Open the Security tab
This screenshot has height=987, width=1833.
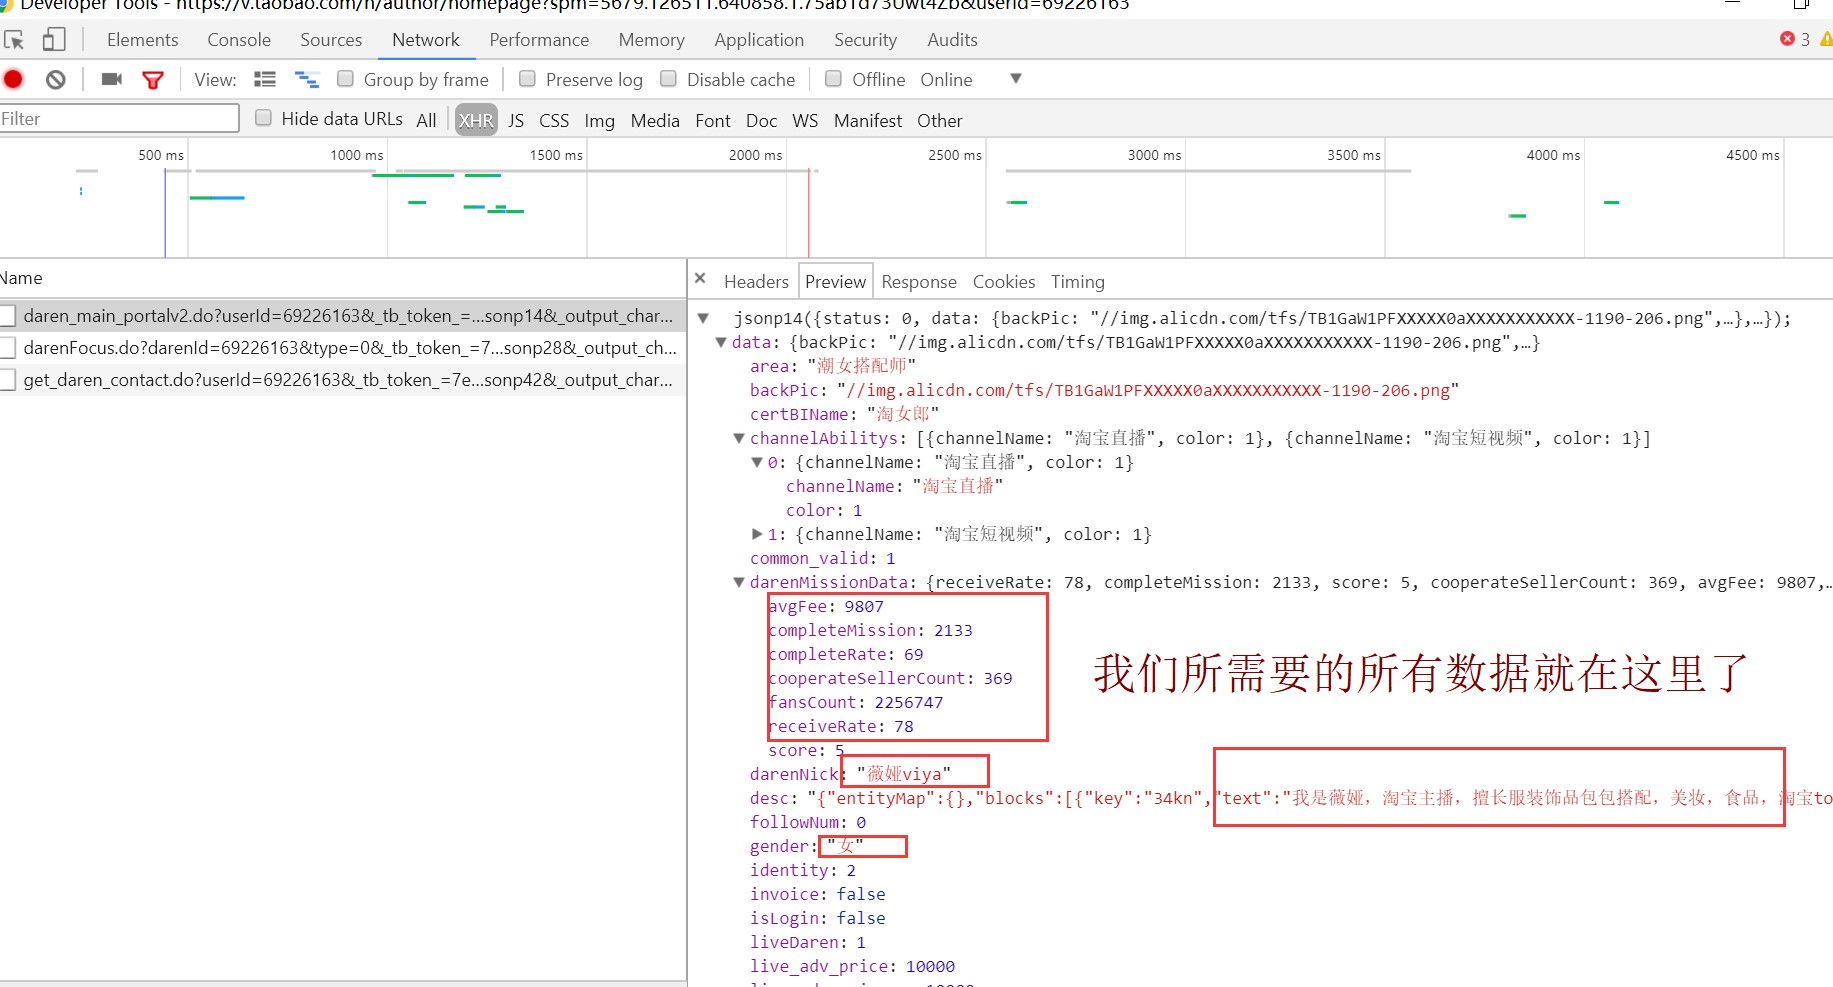coord(865,40)
